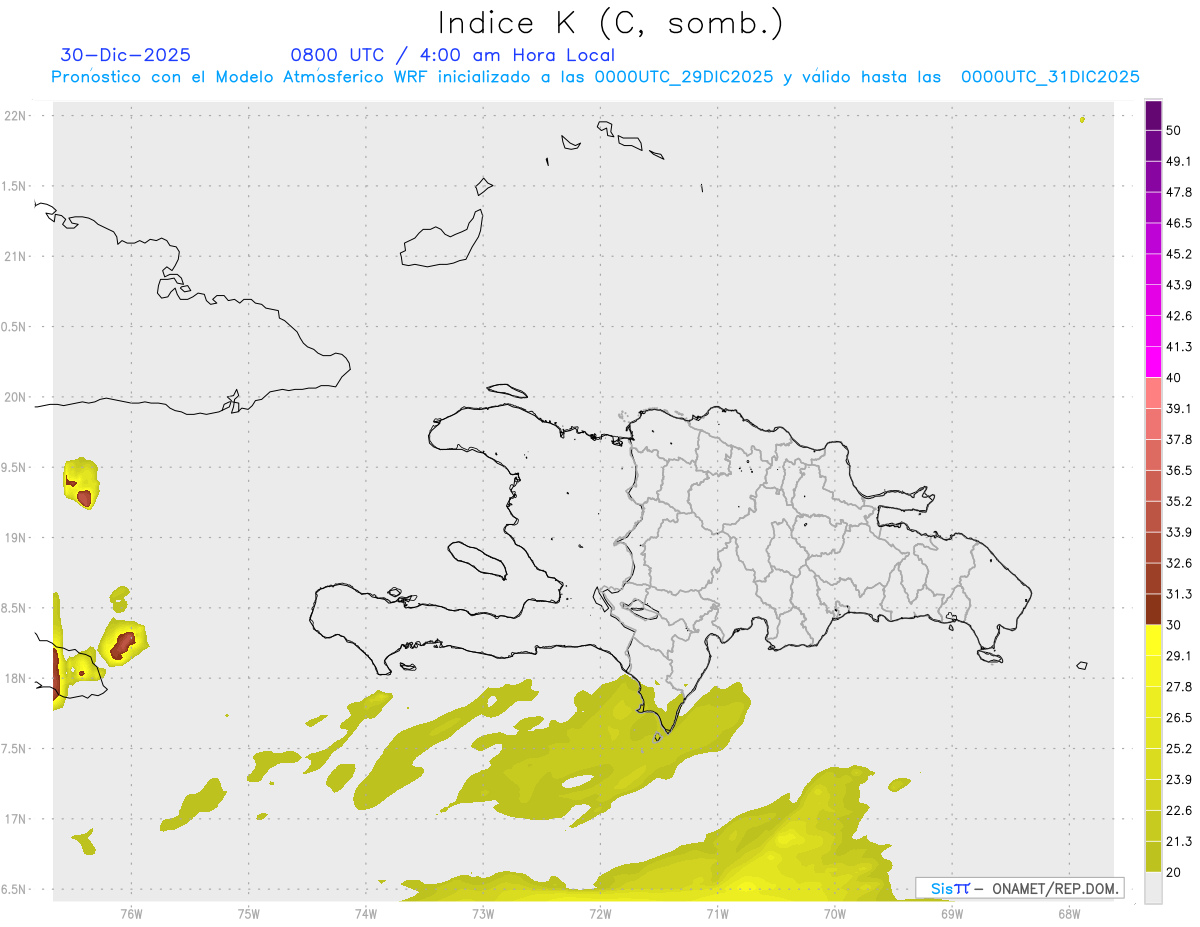Image resolution: width=1200 pixels, height=927 pixels.
Task: Click the longitude label "75W"
Action: pyautogui.click(x=248, y=914)
